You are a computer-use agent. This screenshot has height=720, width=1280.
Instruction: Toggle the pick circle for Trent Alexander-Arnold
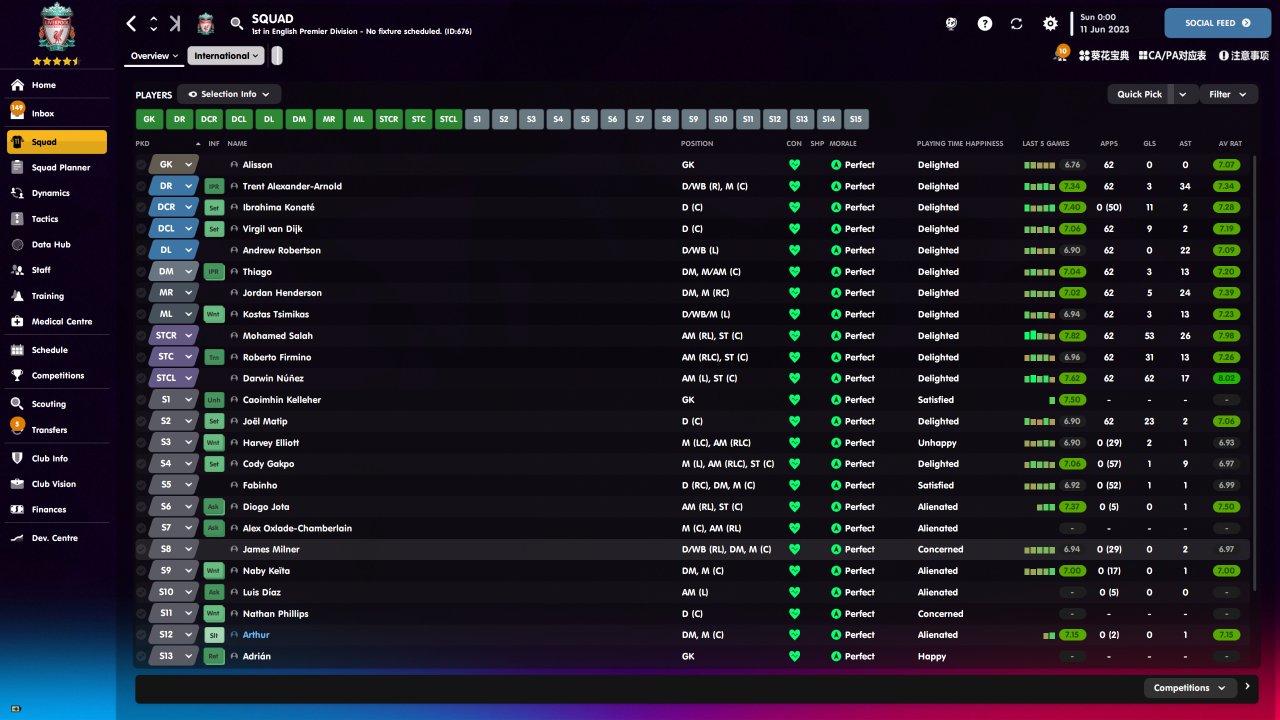(141, 186)
